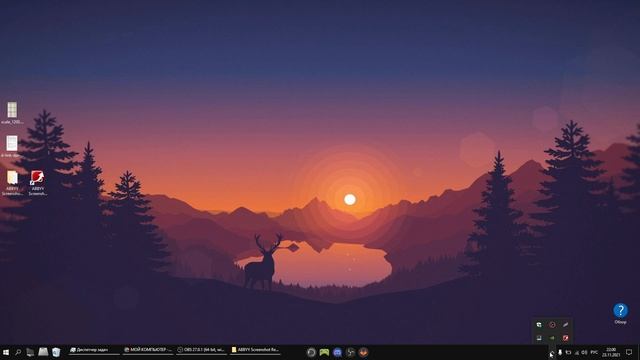Image resolution: width=640 pixels, height=360 pixels.
Task: Open Action Center notifications icon
Action: (629, 352)
